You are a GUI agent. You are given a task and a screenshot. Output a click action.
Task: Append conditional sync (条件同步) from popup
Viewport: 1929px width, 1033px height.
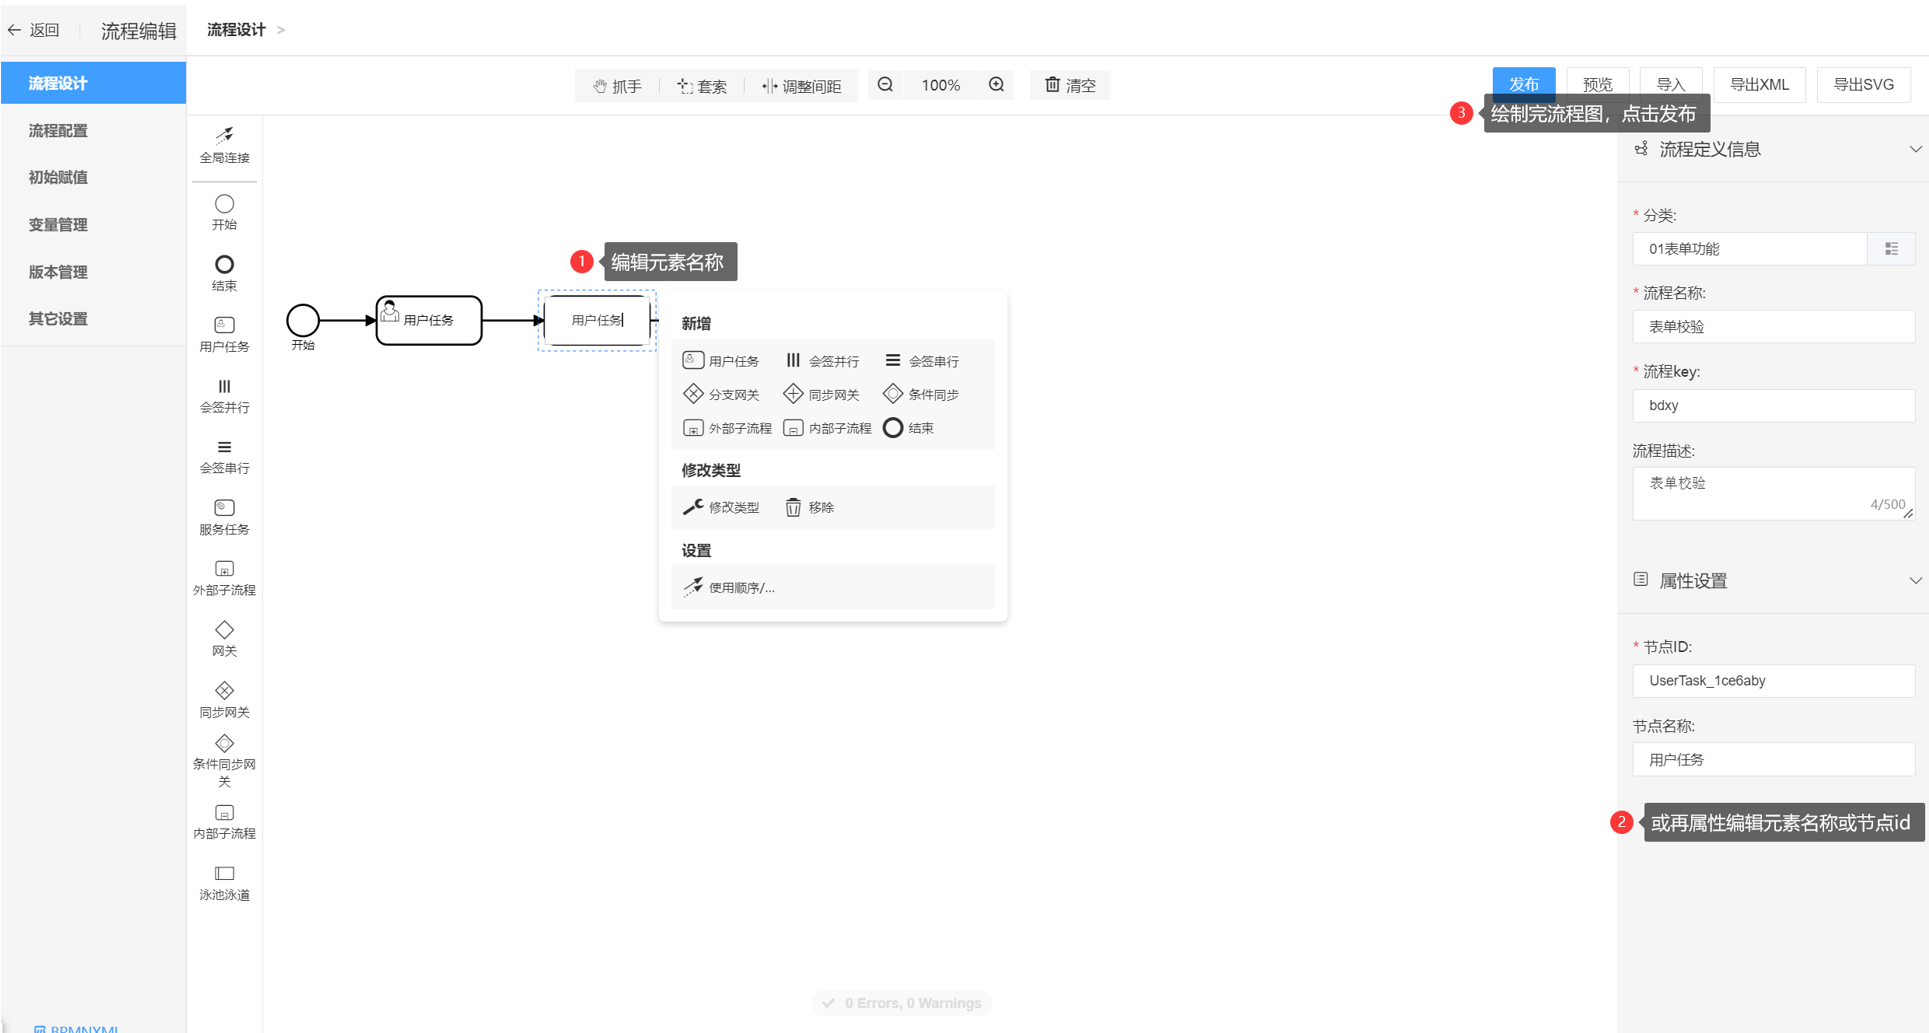coord(921,394)
